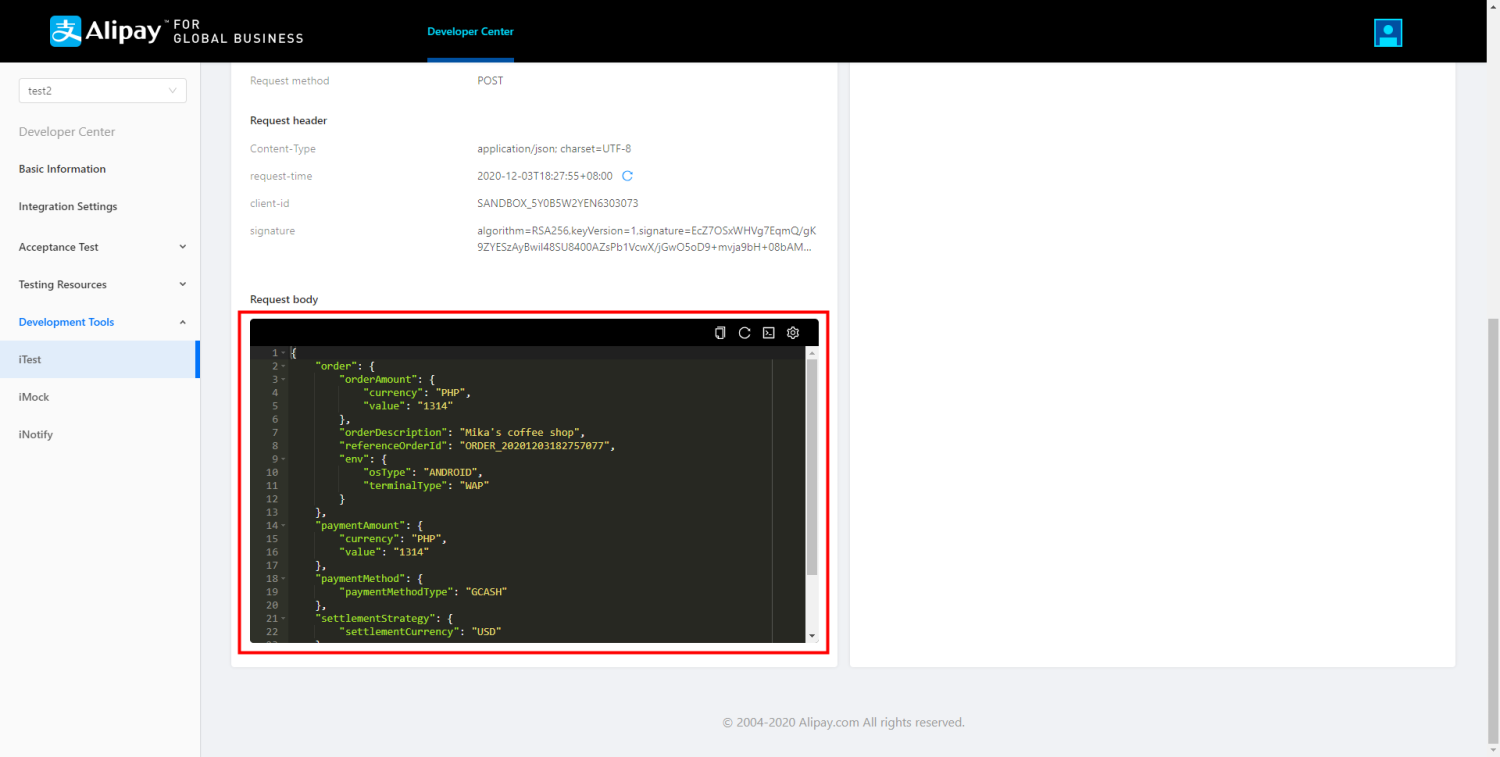Click the "signature" label
The image size is (1500, 757).
272,231
